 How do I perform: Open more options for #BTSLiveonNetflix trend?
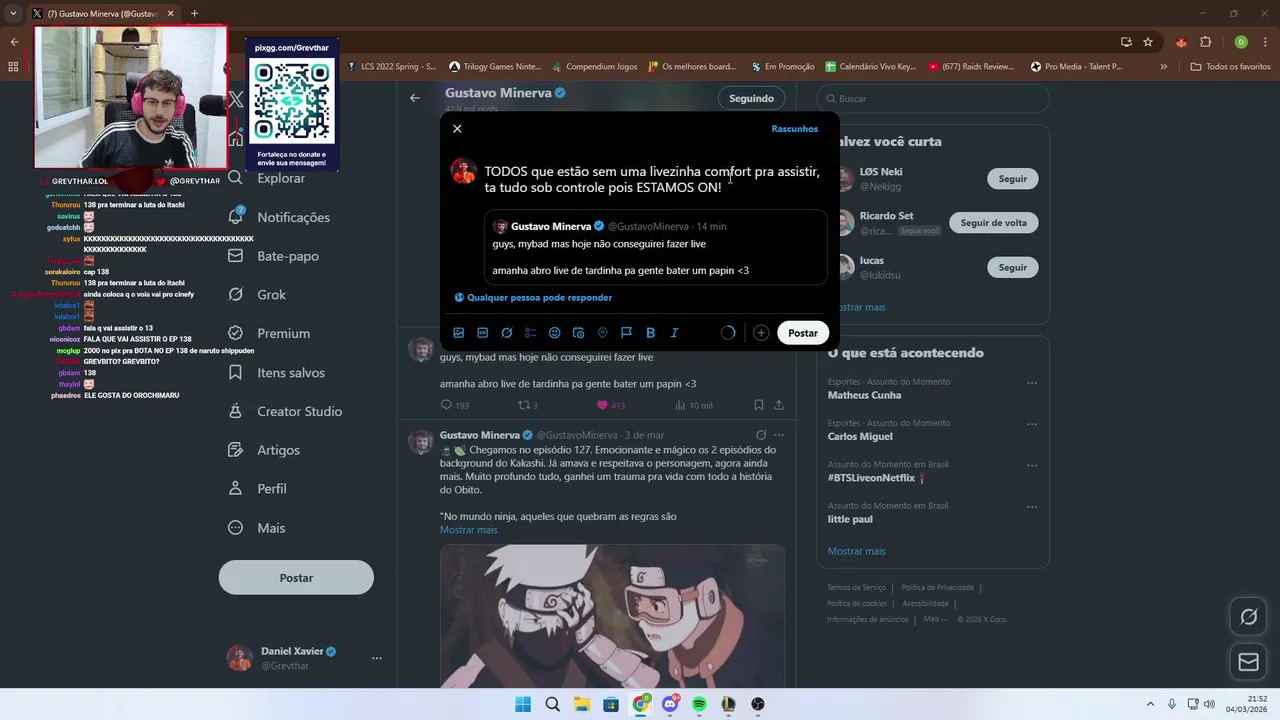click(1032, 466)
